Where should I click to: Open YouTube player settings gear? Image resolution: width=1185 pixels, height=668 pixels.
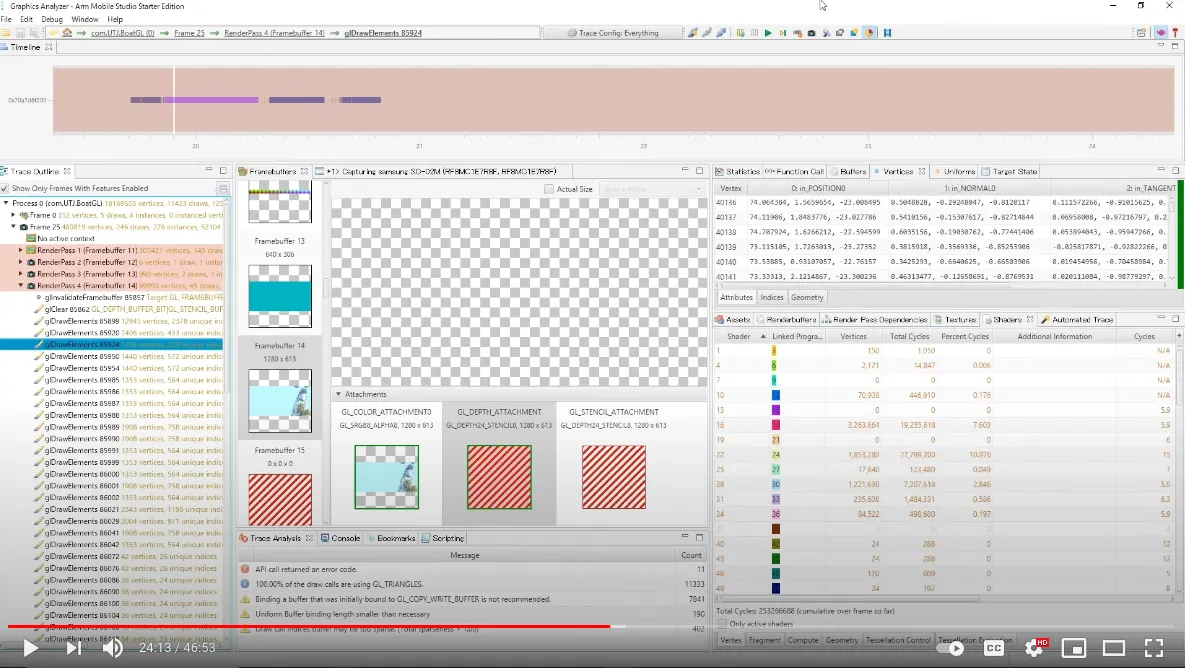tap(1034, 648)
